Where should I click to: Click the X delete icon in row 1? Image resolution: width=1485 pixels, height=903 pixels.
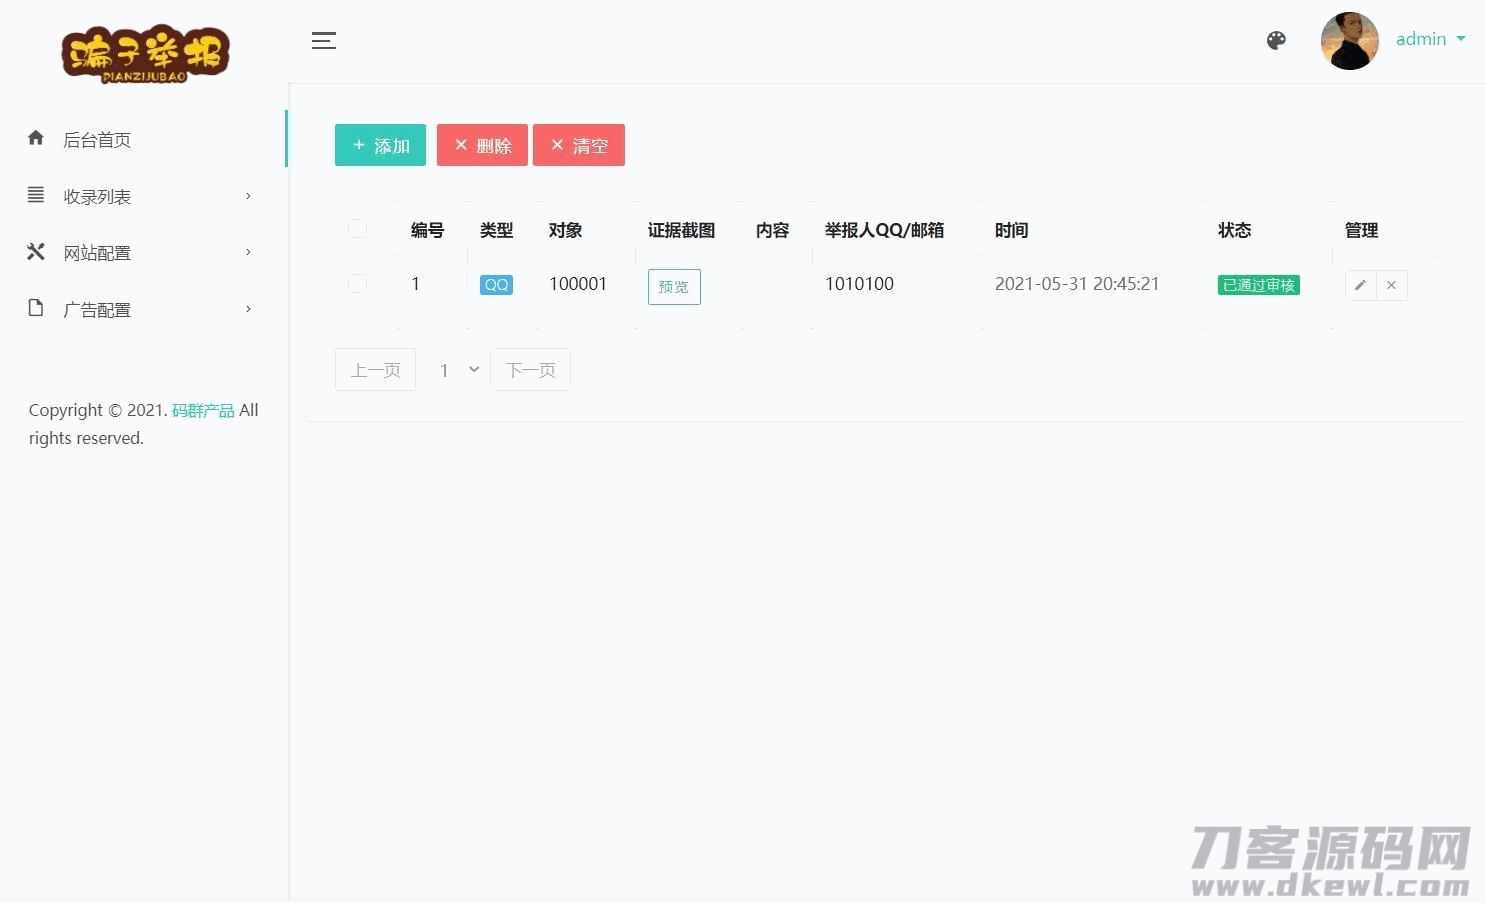[x=1391, y=285]
